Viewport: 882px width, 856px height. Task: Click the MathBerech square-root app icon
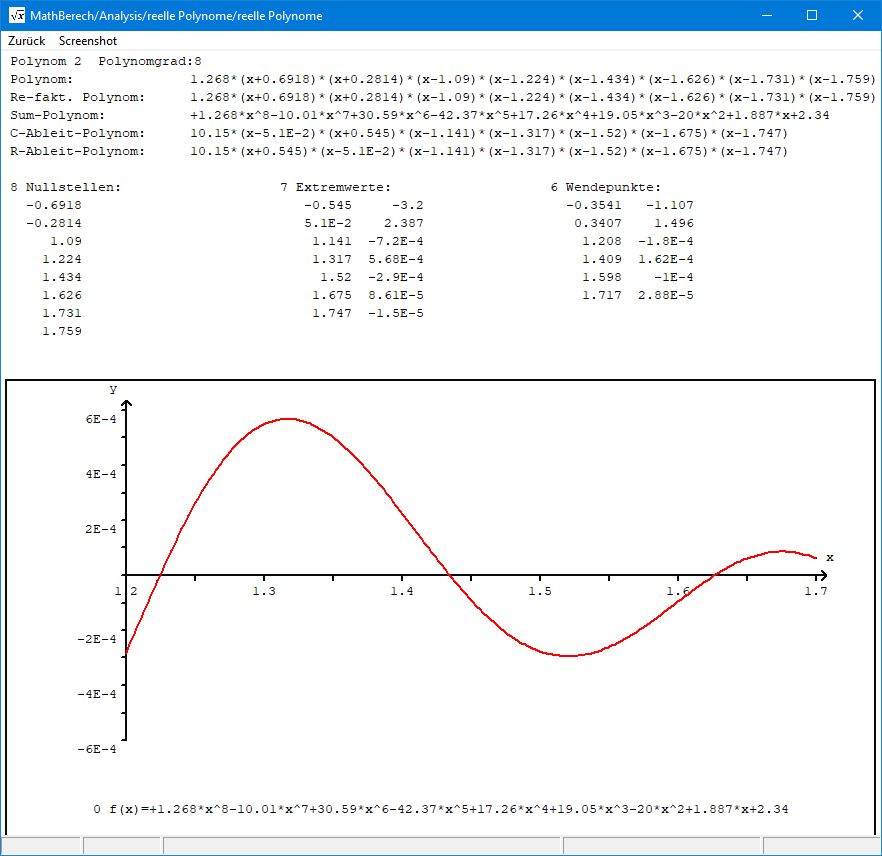point(17,16)
